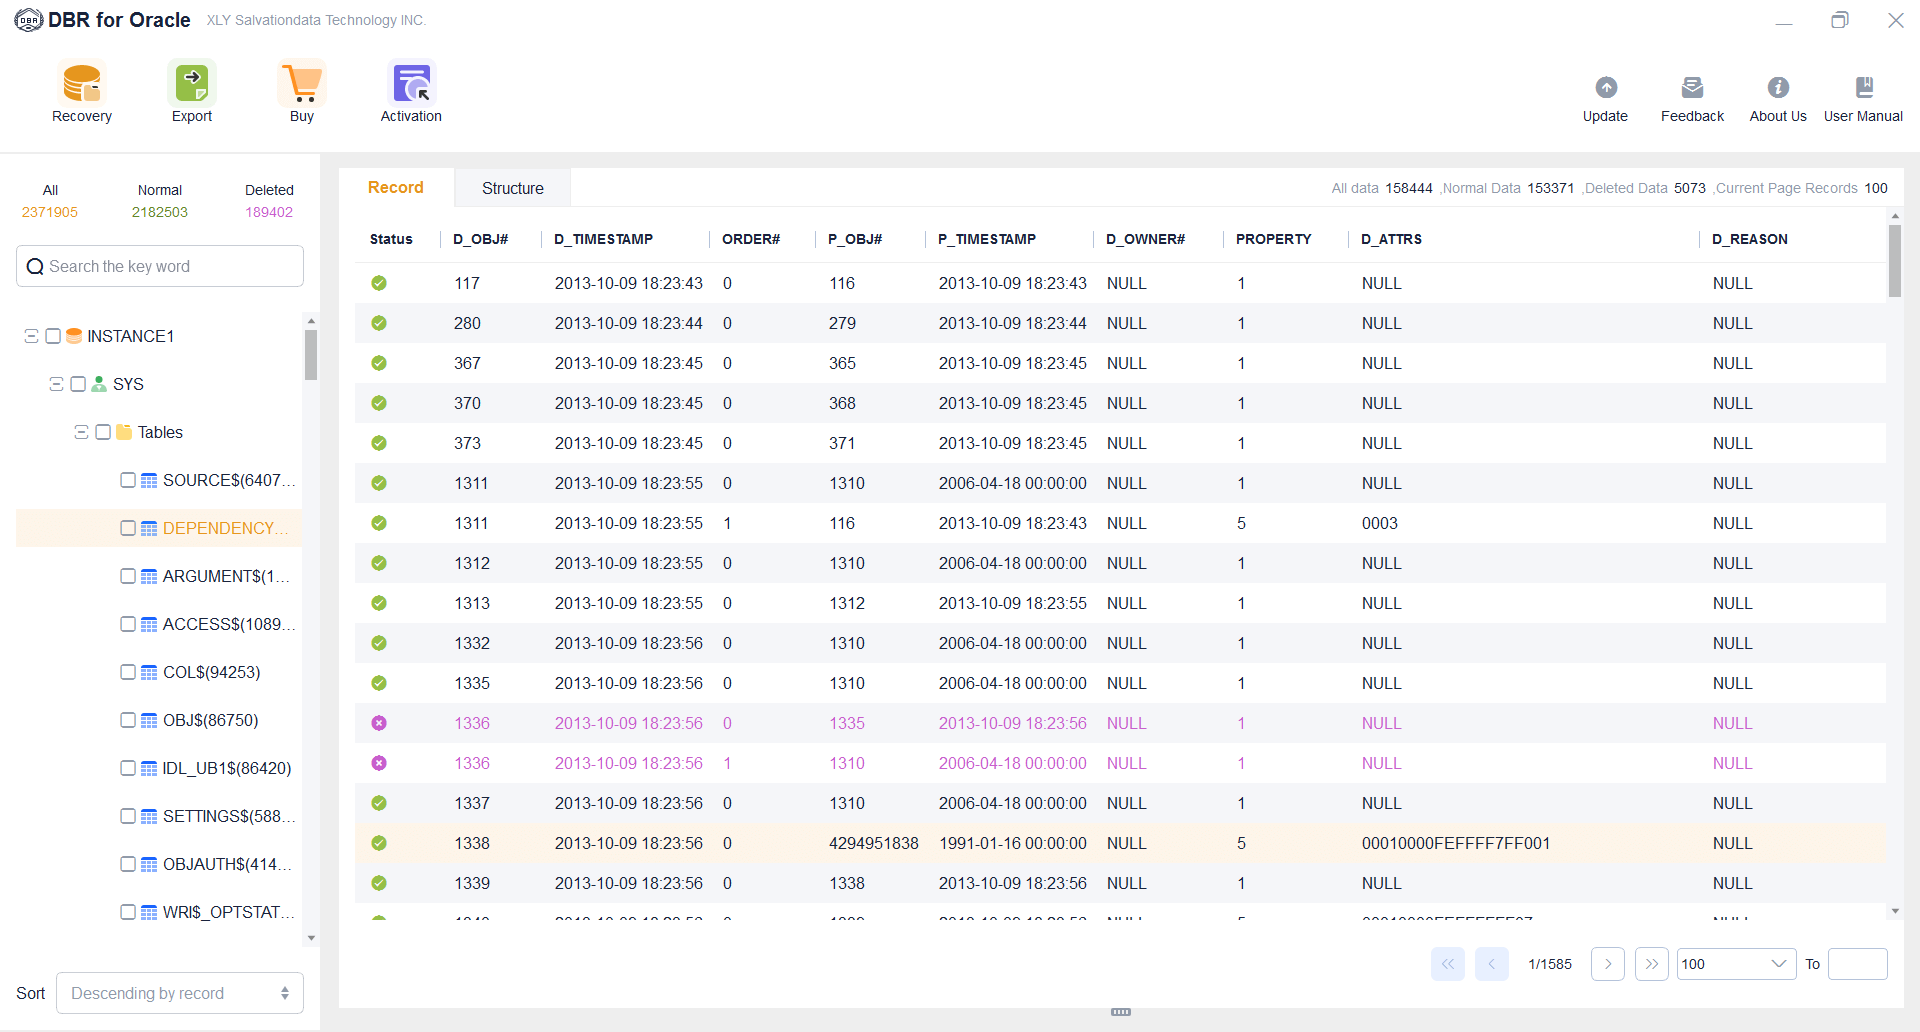Collapse the SYS schema node
The image size is (1920, 1032).
[57, 384]
